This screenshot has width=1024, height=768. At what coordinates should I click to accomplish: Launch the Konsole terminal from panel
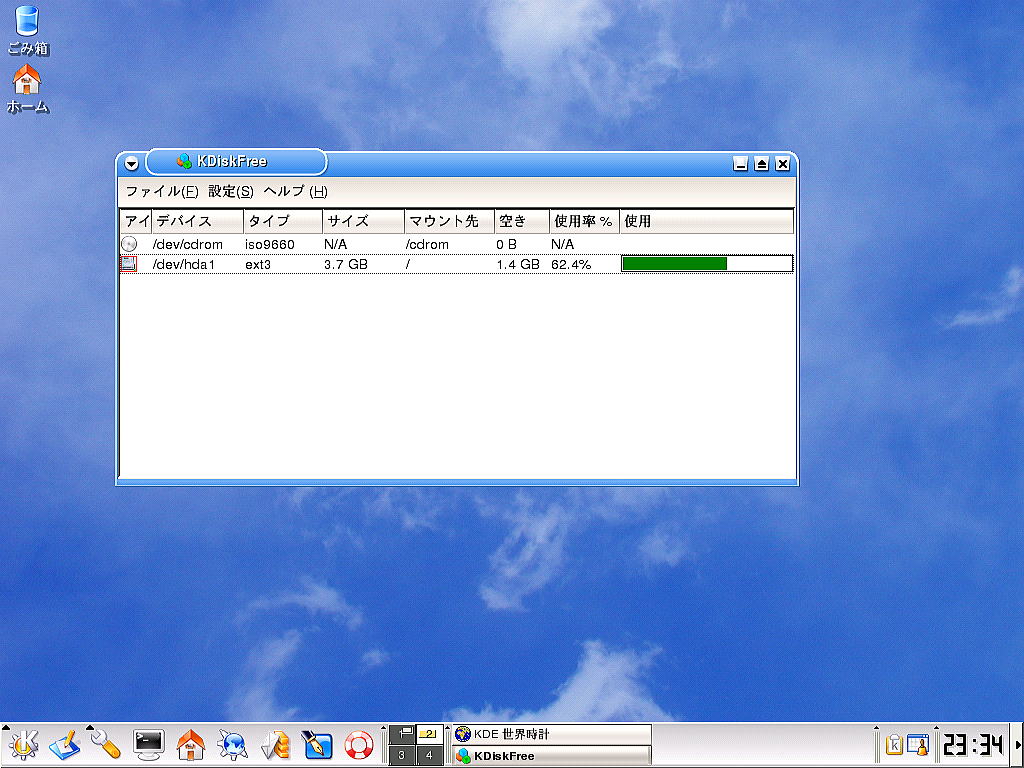point(148,745)
